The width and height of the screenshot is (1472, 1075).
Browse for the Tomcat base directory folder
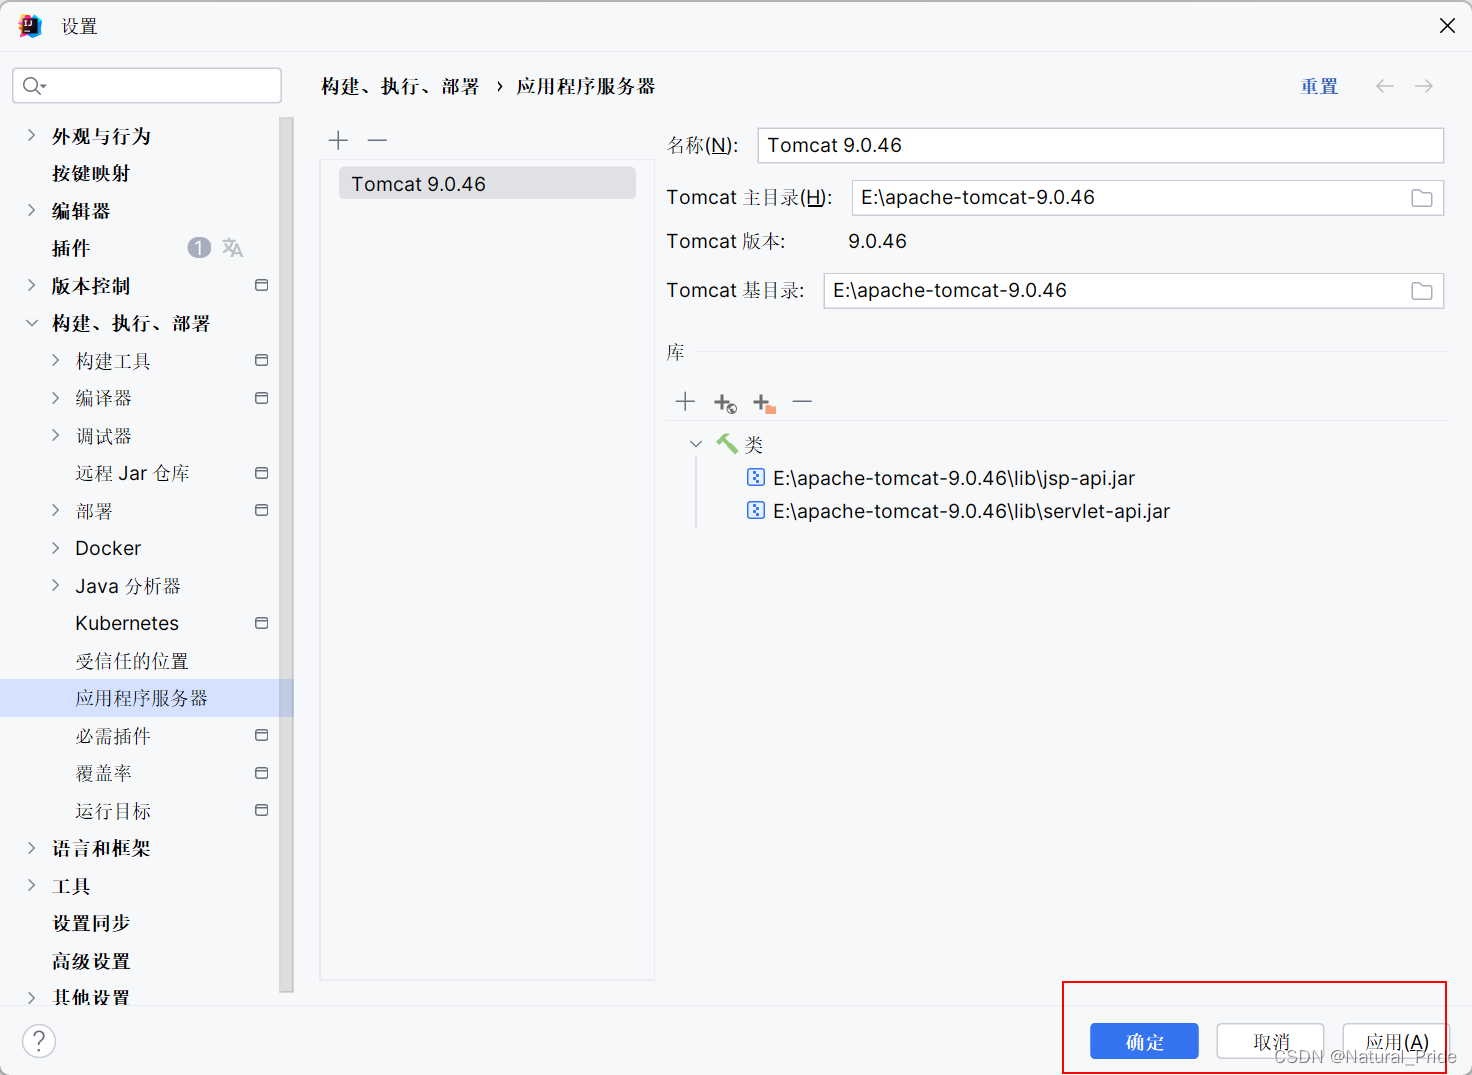pos(1421,291)
